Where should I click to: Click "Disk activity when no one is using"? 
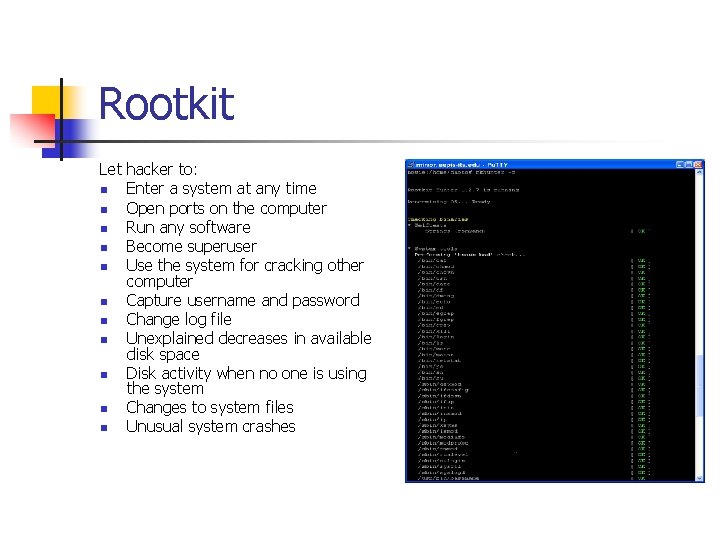[246, 373]
